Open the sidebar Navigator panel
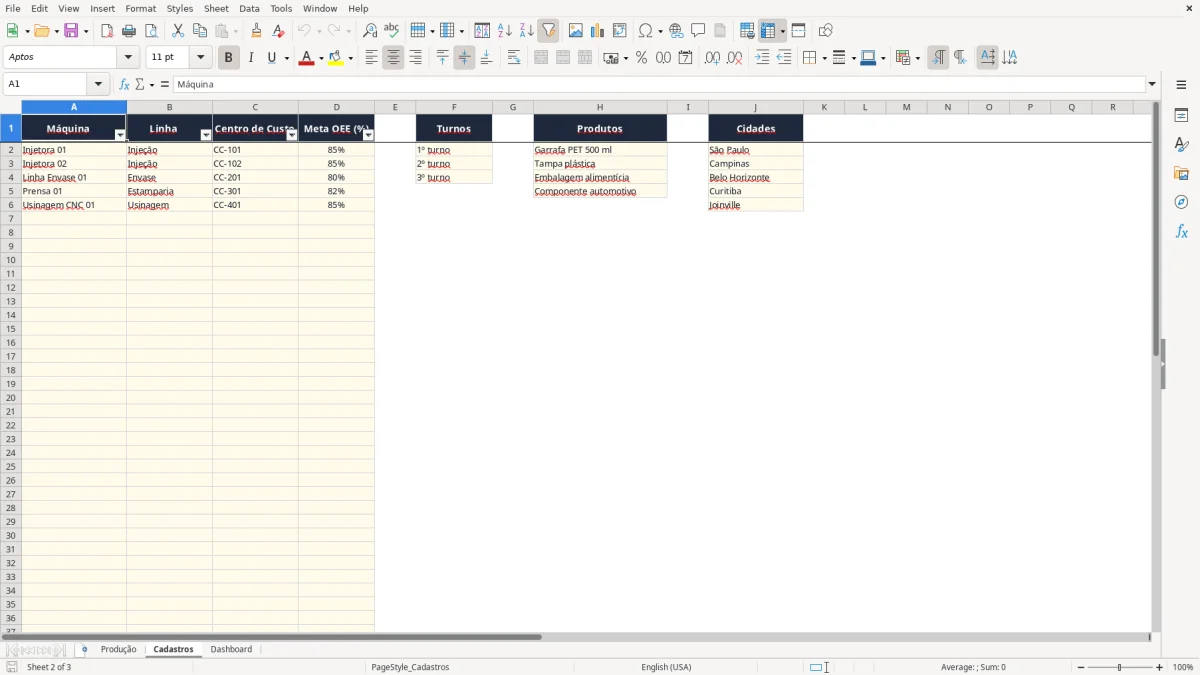1200x675 pixels. pyautogui.click(x=1181, y=202)
